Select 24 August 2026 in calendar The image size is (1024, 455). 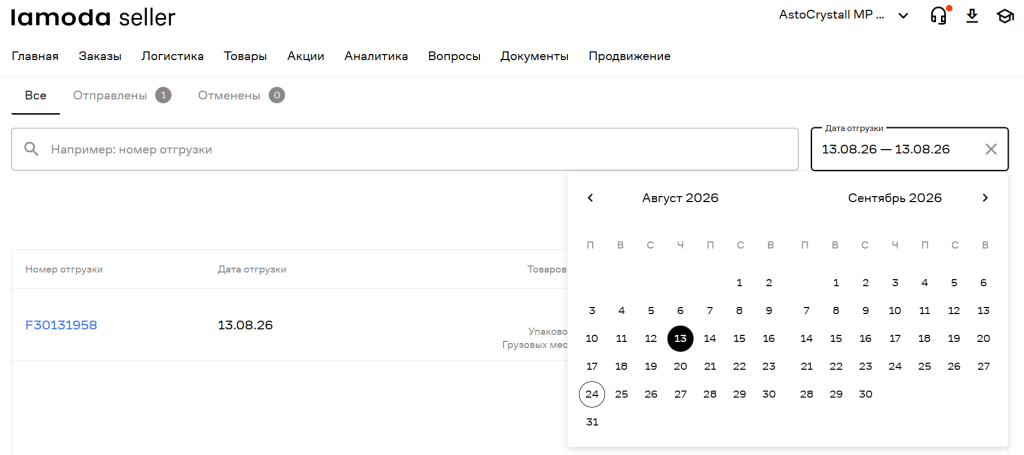pos(592,394)
